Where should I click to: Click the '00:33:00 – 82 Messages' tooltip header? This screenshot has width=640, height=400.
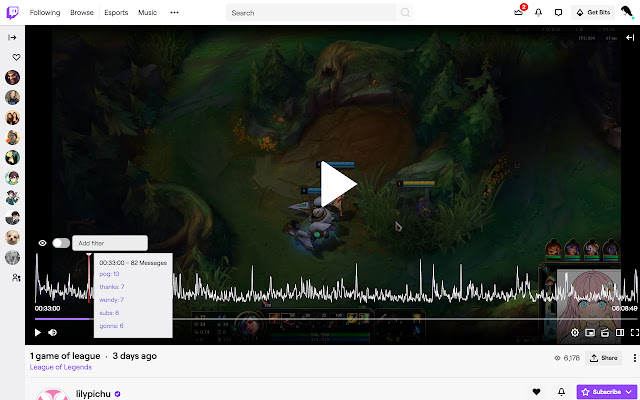click(133, 263)
